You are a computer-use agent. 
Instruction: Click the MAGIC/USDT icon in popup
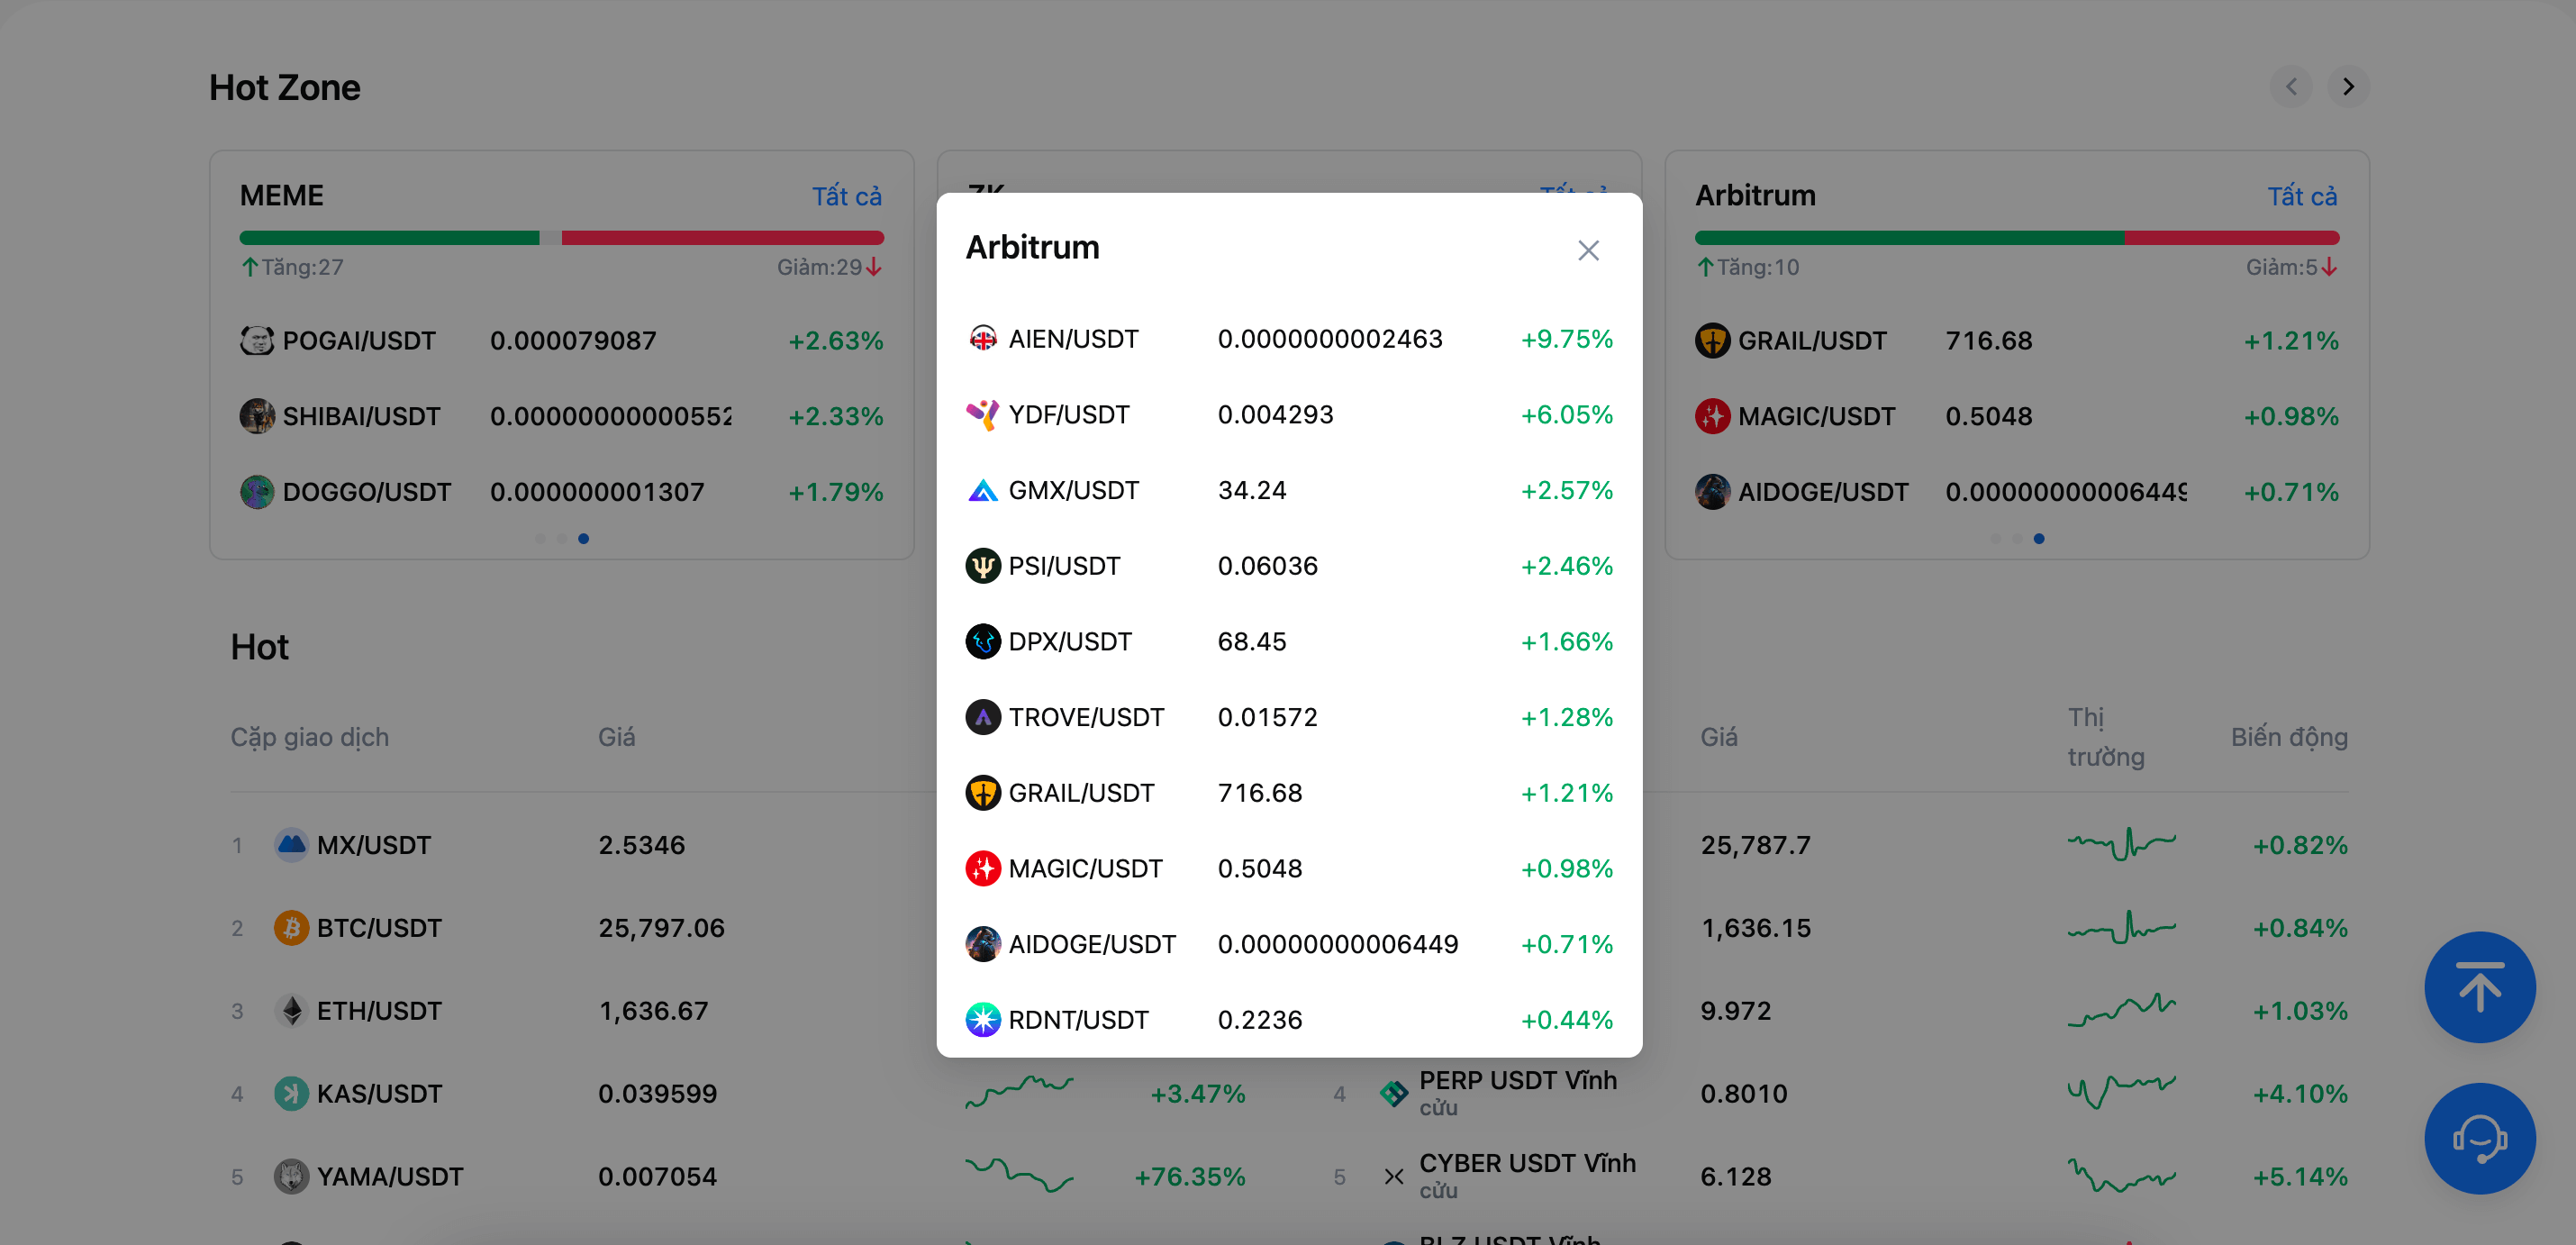(983, 868)
